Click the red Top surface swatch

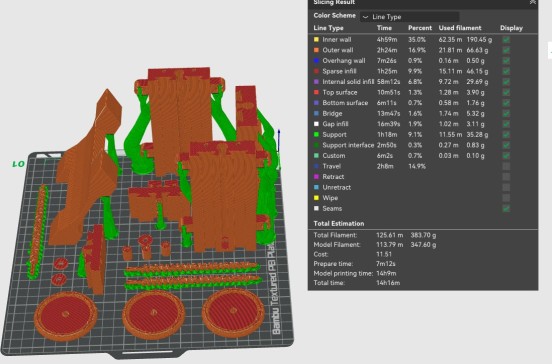pos(316,92)
